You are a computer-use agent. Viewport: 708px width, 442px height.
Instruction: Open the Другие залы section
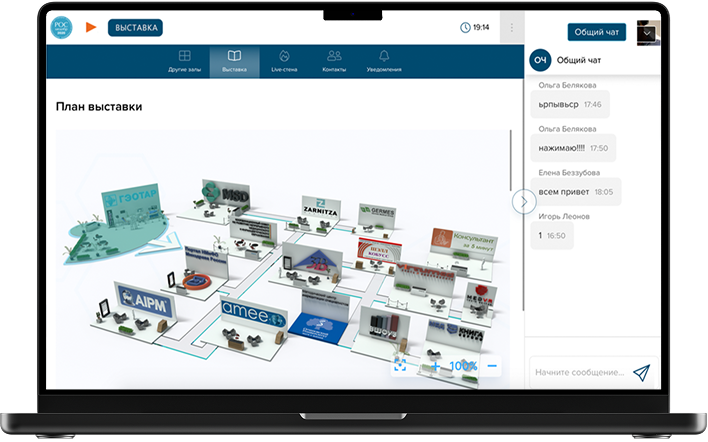tap(184, 61)
